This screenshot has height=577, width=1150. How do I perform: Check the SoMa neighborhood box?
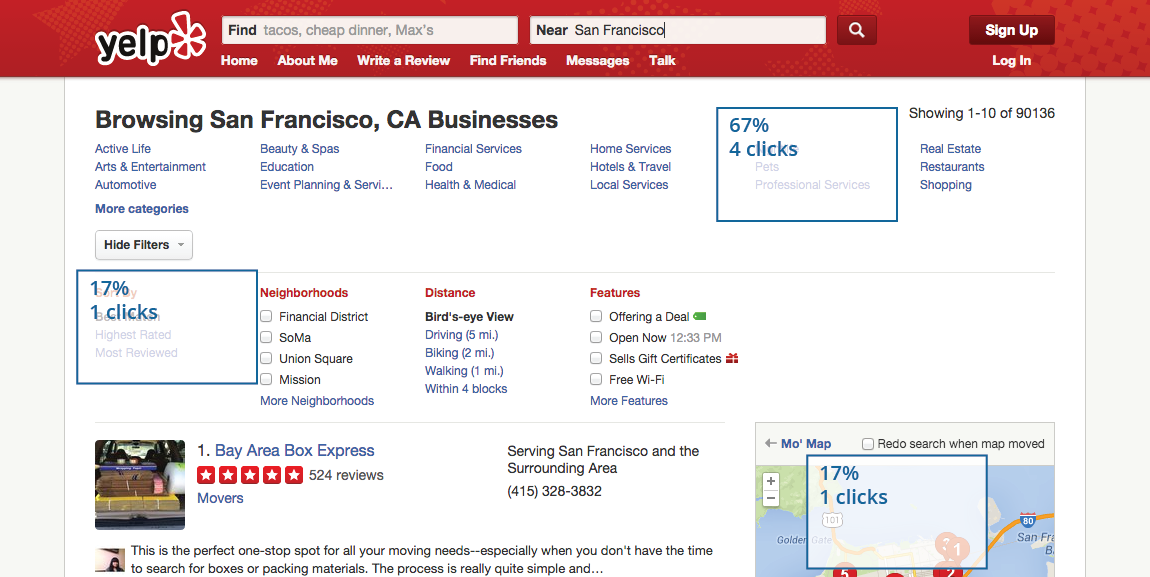tap(266, 337)
